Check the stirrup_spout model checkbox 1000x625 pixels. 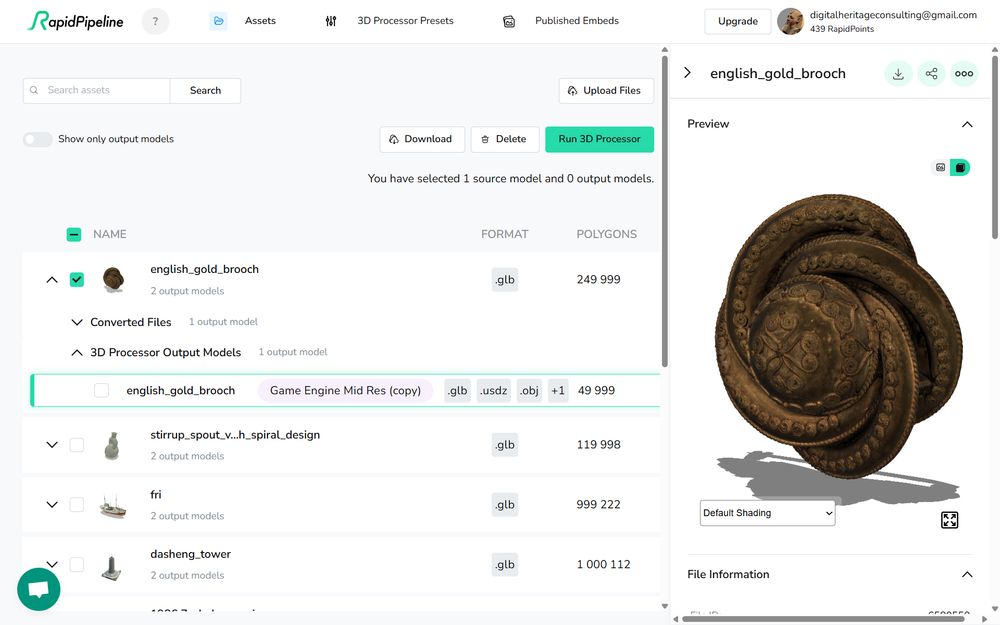(77, 445)
